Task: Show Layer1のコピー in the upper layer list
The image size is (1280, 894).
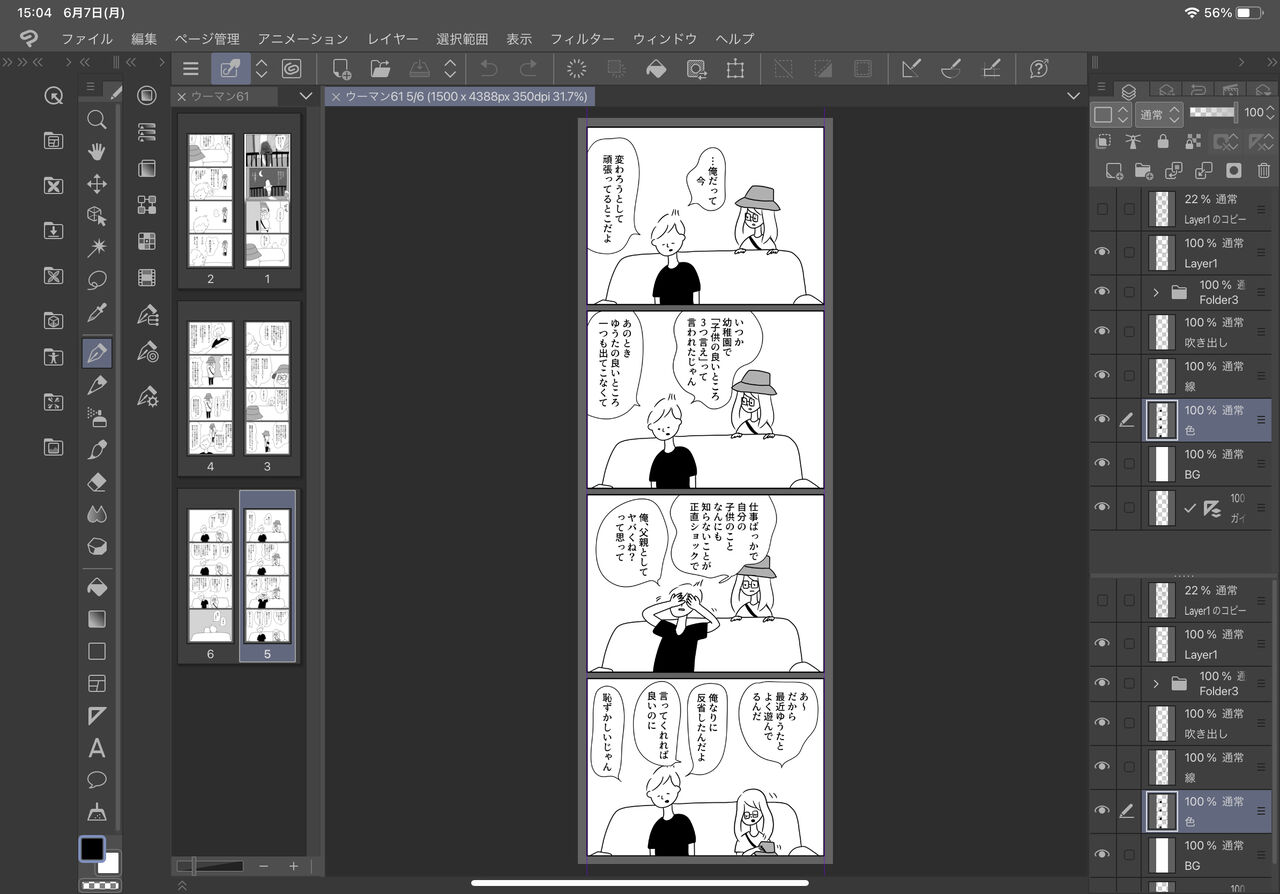Action: [1102, 209]
